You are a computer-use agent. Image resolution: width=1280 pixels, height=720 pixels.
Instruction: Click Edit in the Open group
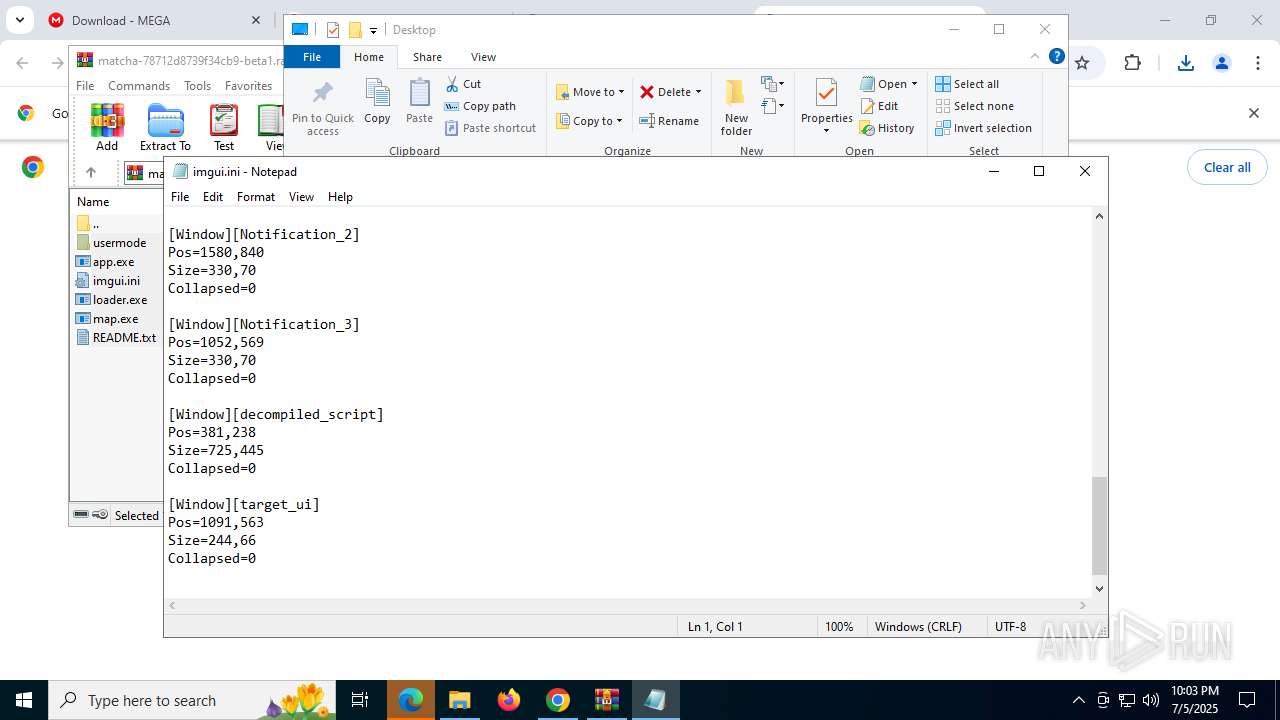879,106
